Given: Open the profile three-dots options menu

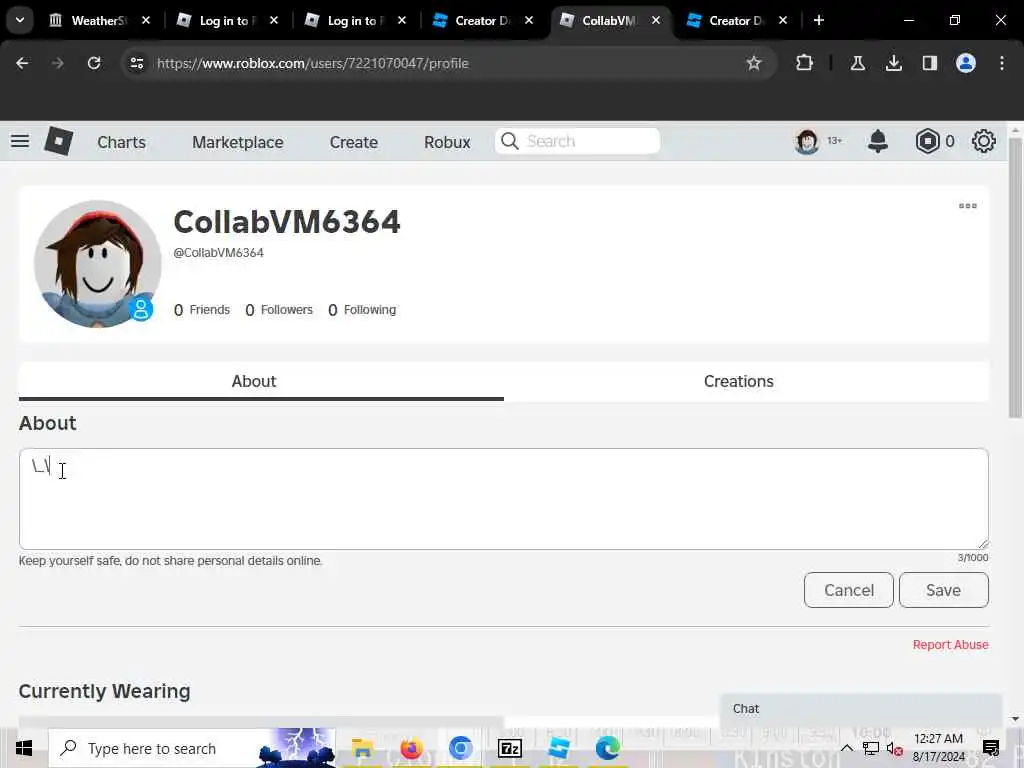Looking at the screenshot, I should (967, 206).
